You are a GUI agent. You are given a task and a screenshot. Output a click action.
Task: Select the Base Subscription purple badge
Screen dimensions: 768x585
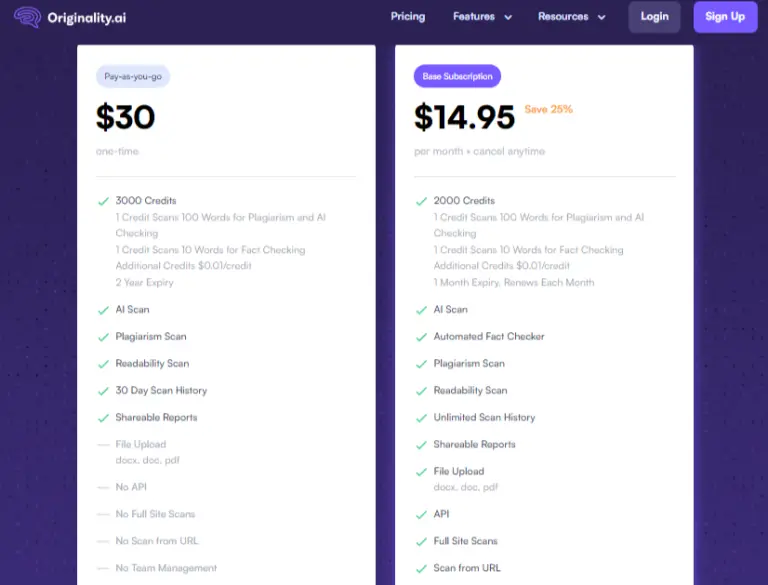(457, 76)
